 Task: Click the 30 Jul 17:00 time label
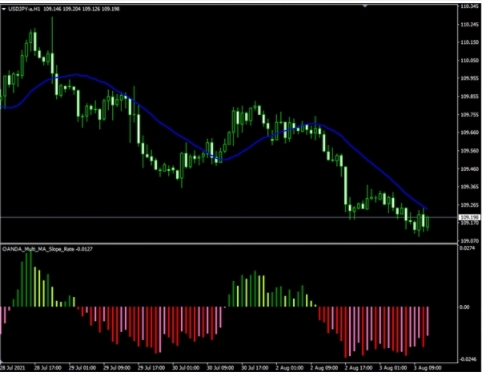click(255, 368)
